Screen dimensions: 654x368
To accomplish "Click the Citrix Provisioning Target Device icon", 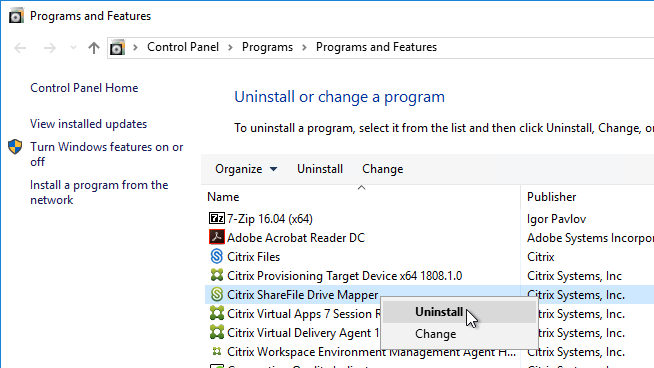I will 216,275.
